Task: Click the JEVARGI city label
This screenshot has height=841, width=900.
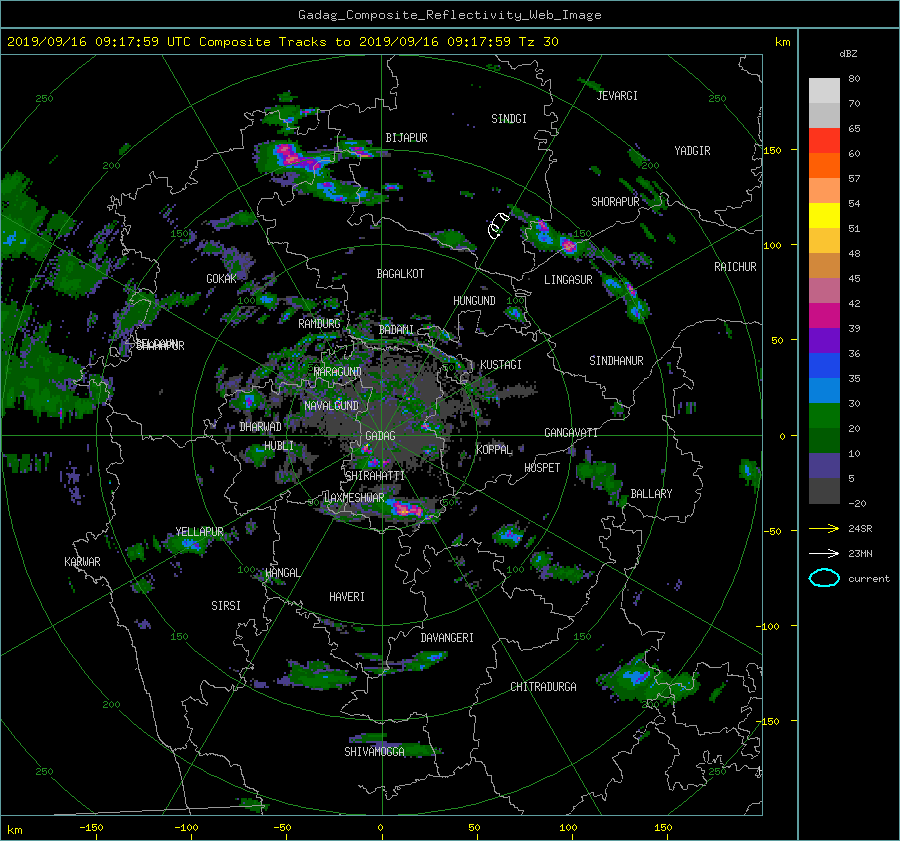Action: (x=617, y=96)
